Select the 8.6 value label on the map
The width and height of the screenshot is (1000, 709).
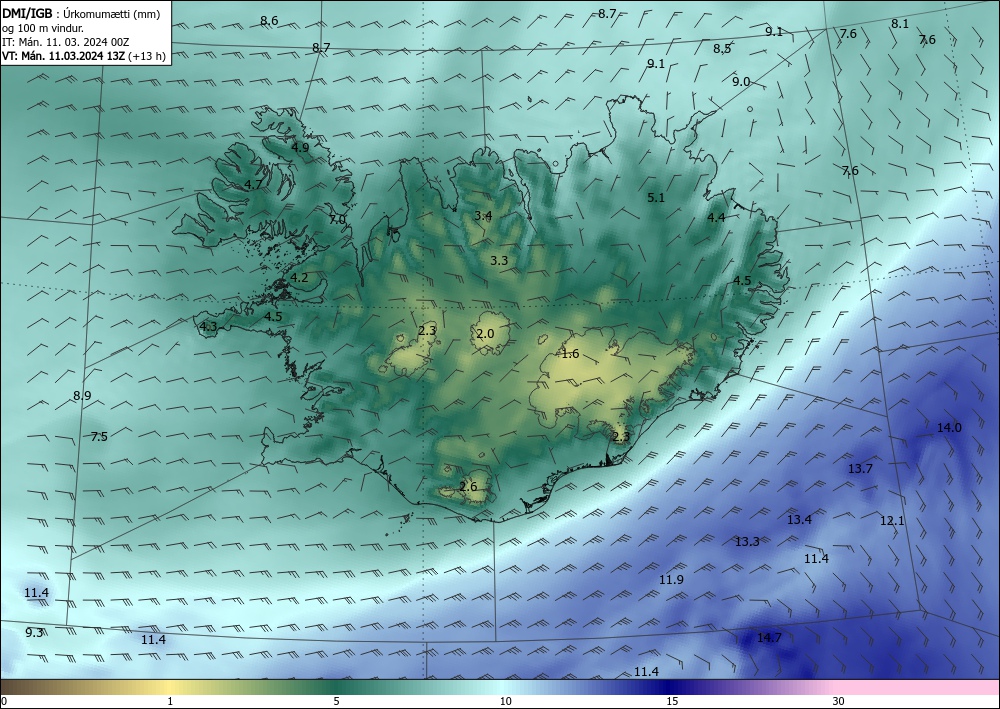coord(269,20)
